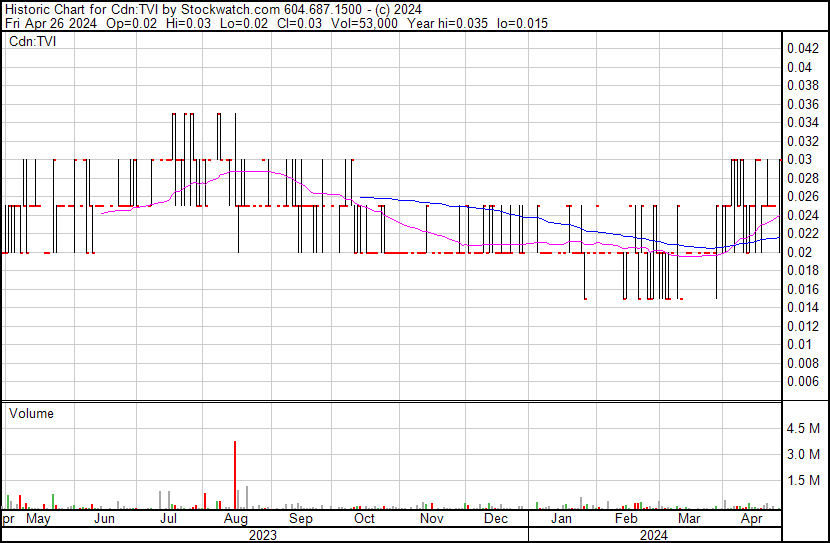
Task: Select the Jun month marker on timeline
Action: pos(104,519)
